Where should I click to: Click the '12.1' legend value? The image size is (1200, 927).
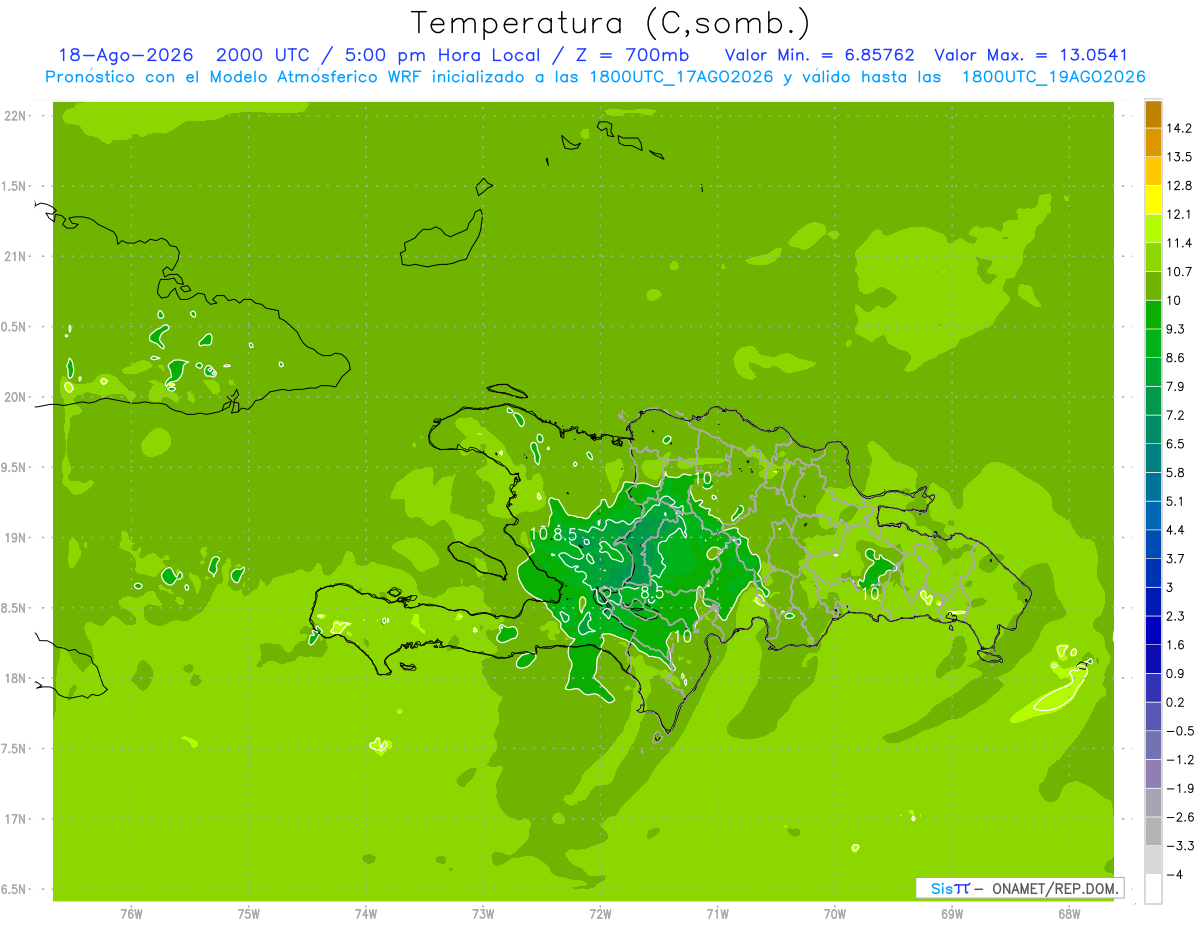pyautogui.click(x=1178, y=214)
